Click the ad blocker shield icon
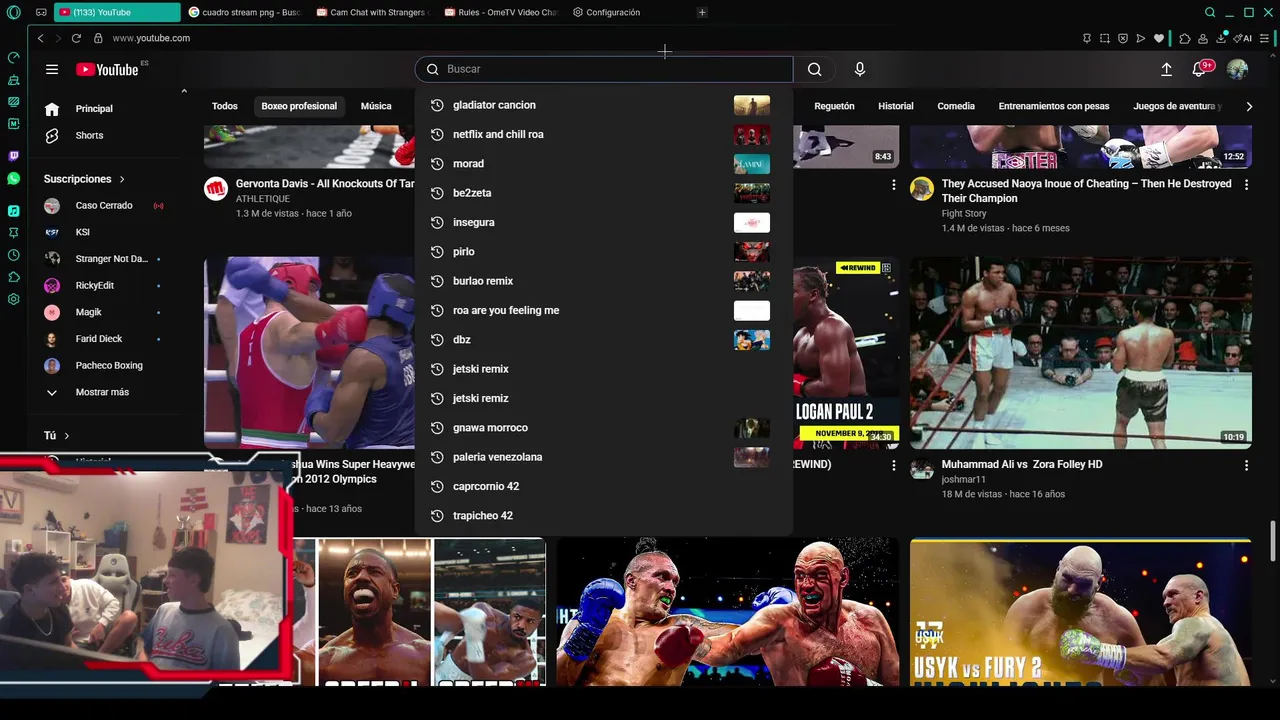1280x720 pixels. [1123, 38]
